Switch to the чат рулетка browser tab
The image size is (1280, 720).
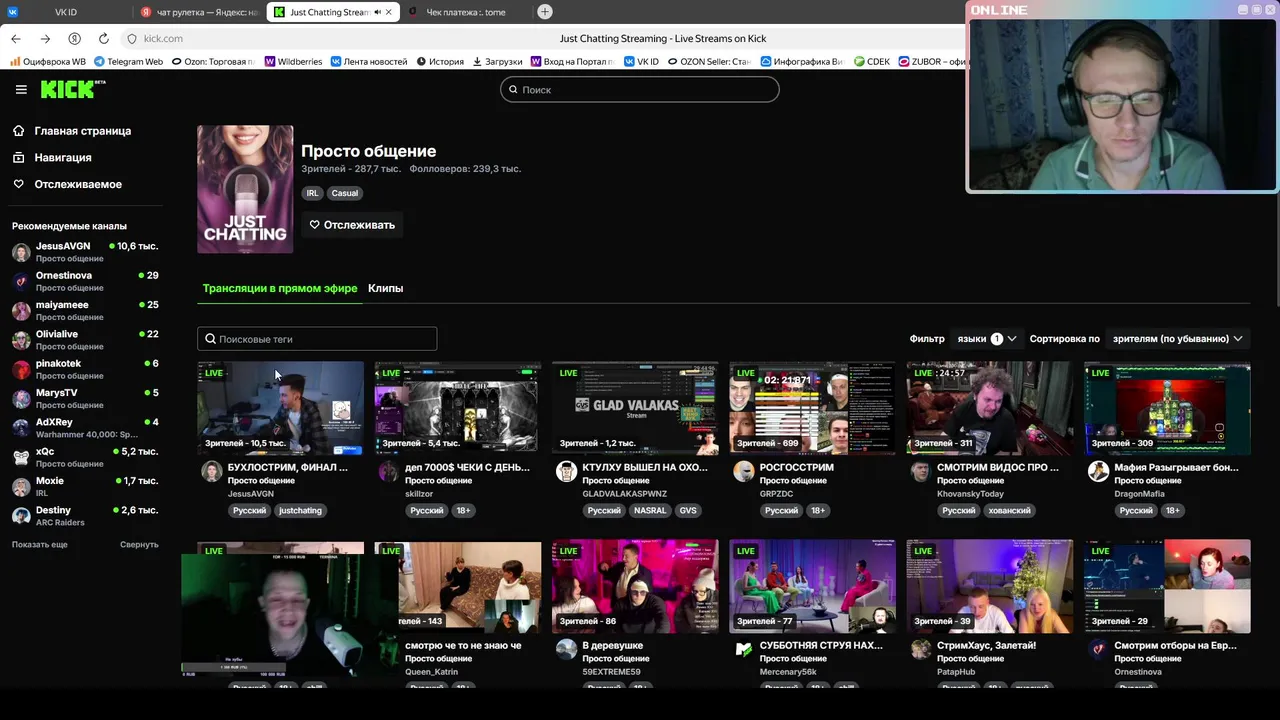click(199, 12)
